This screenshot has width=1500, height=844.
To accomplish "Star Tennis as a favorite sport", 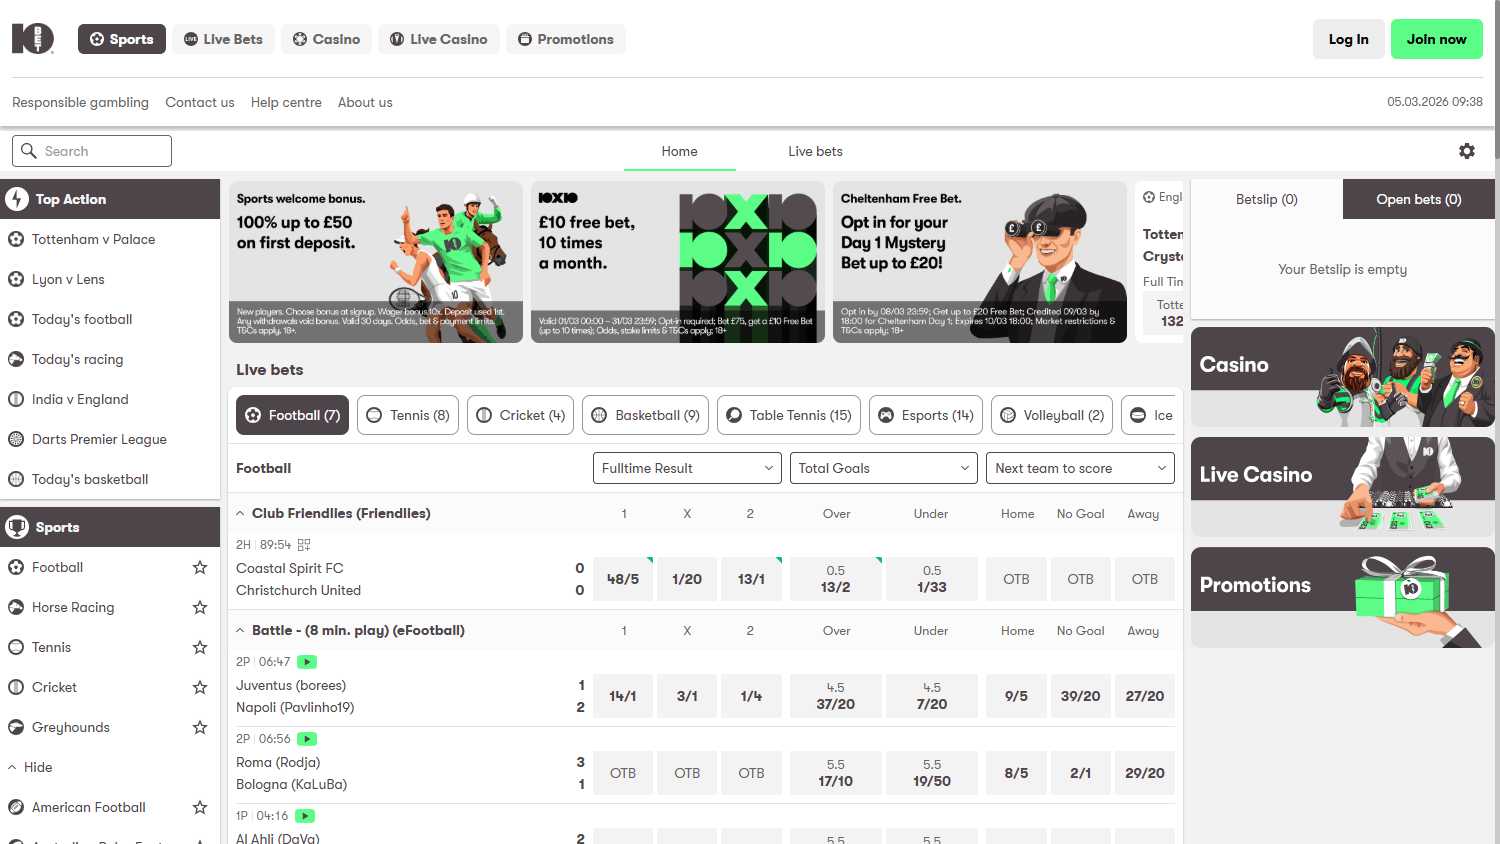I will (199, 647).
